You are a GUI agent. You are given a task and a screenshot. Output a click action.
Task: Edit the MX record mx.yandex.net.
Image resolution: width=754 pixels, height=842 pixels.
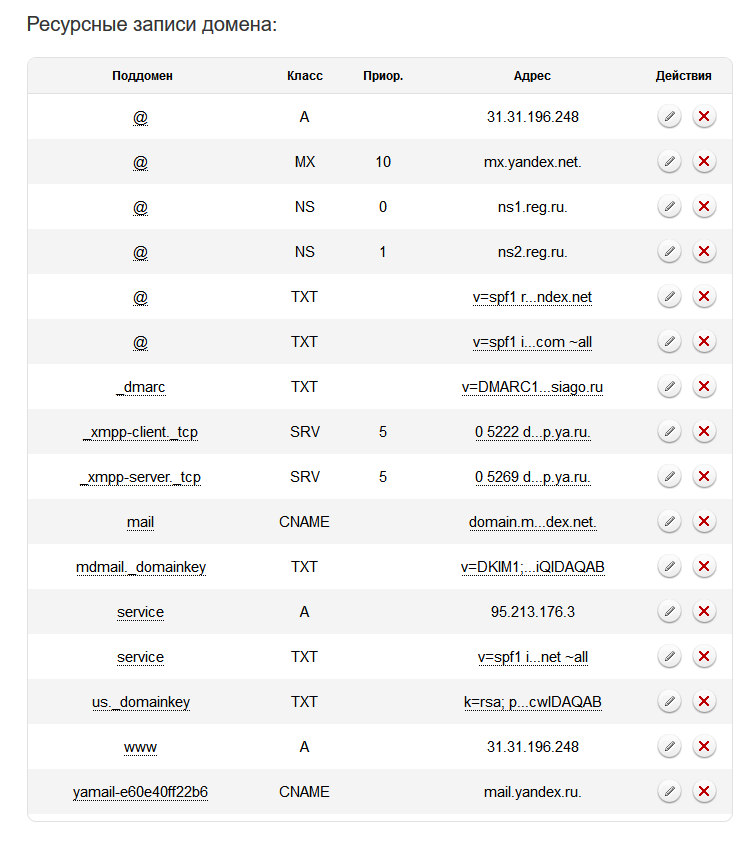(669, 162)
